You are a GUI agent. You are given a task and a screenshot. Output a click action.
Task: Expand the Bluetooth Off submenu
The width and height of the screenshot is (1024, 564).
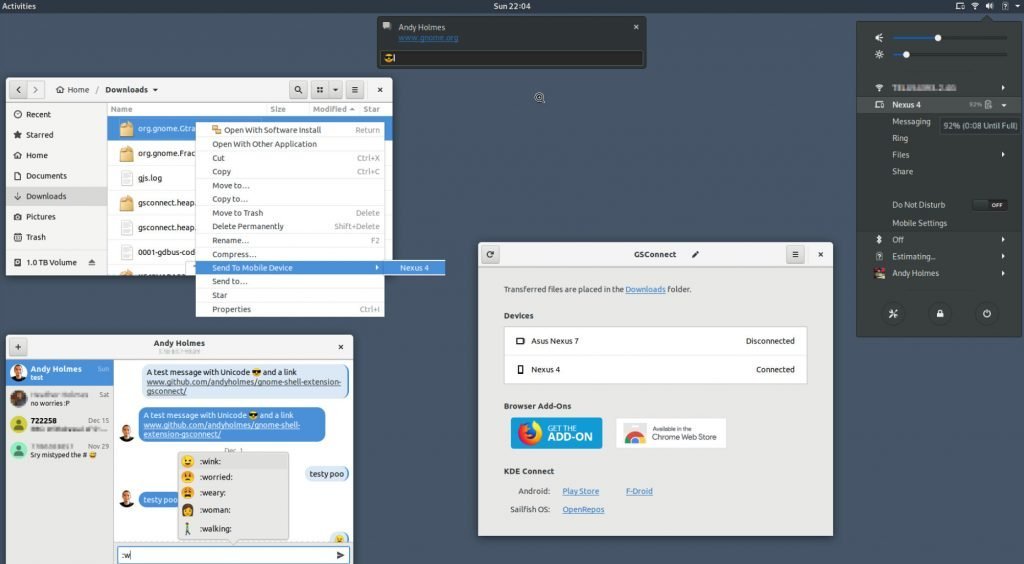[1003, 240]
